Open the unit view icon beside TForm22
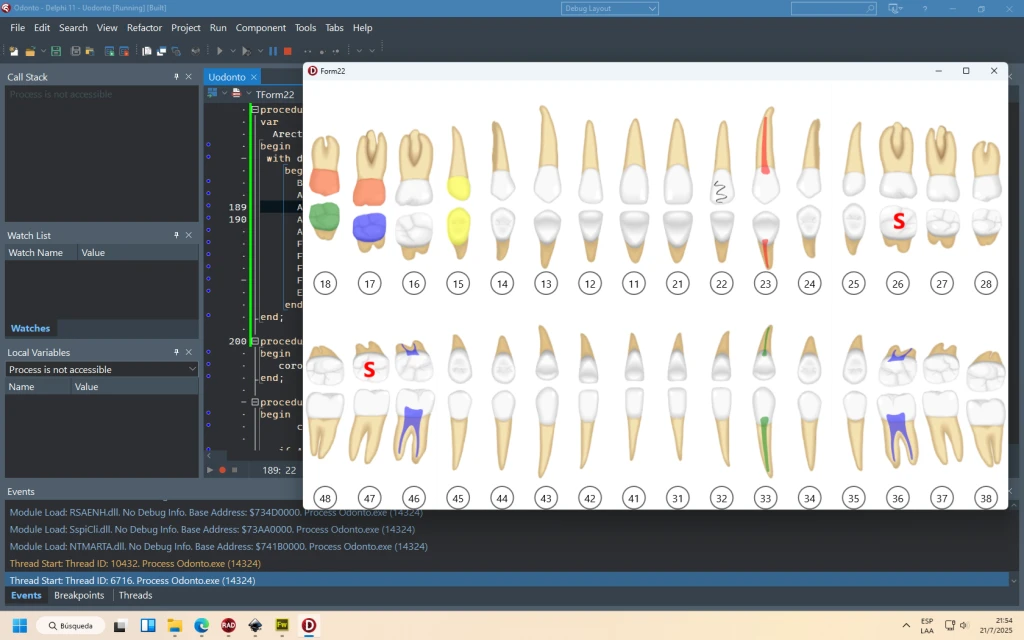 [x=236, y=93]
